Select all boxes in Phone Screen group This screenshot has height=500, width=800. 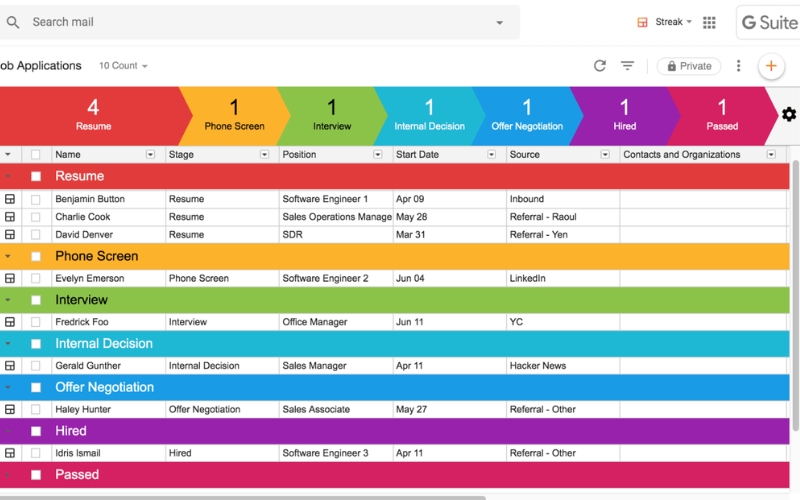(36, 257)
